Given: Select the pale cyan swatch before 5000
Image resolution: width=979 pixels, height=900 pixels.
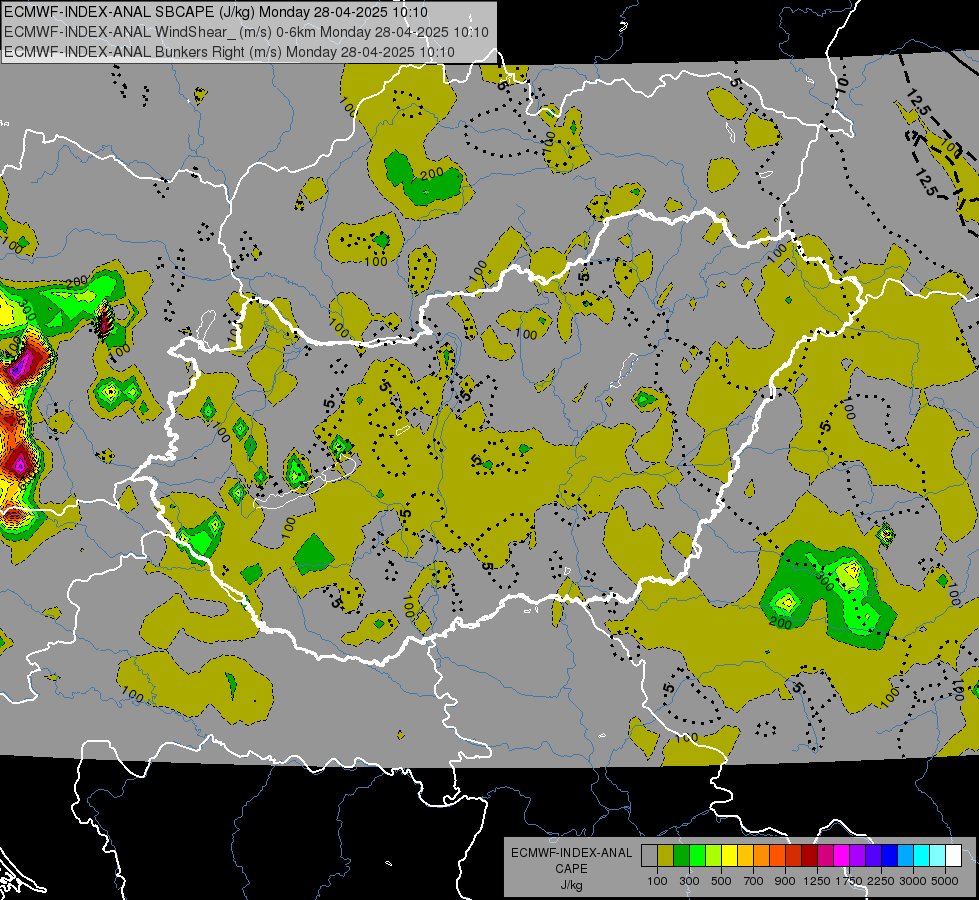Looking at the screenshot, I should (938, 855).
